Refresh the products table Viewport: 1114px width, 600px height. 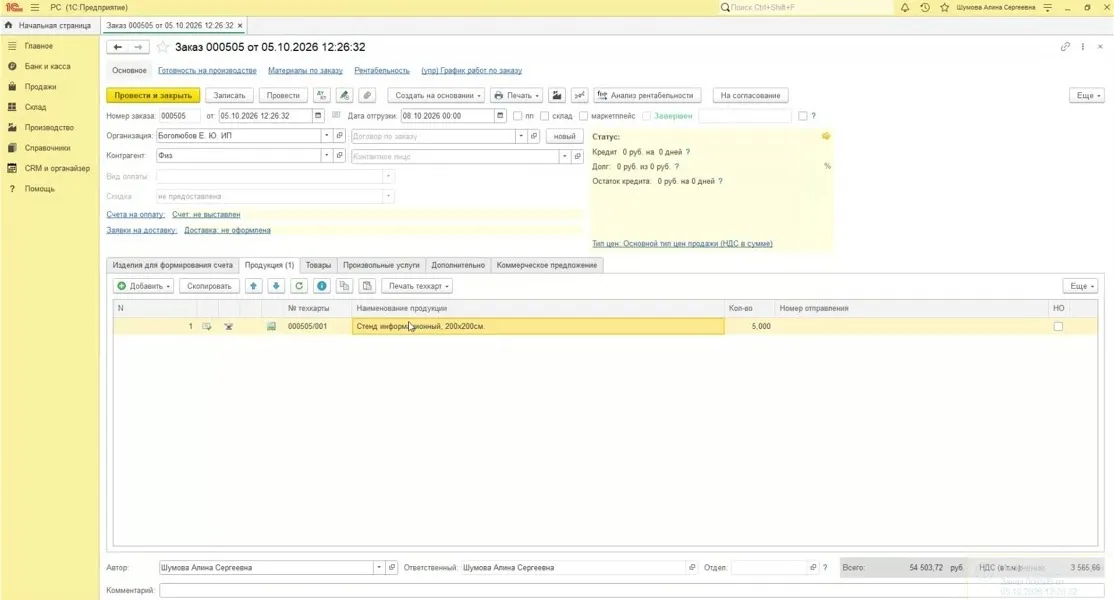299,286
